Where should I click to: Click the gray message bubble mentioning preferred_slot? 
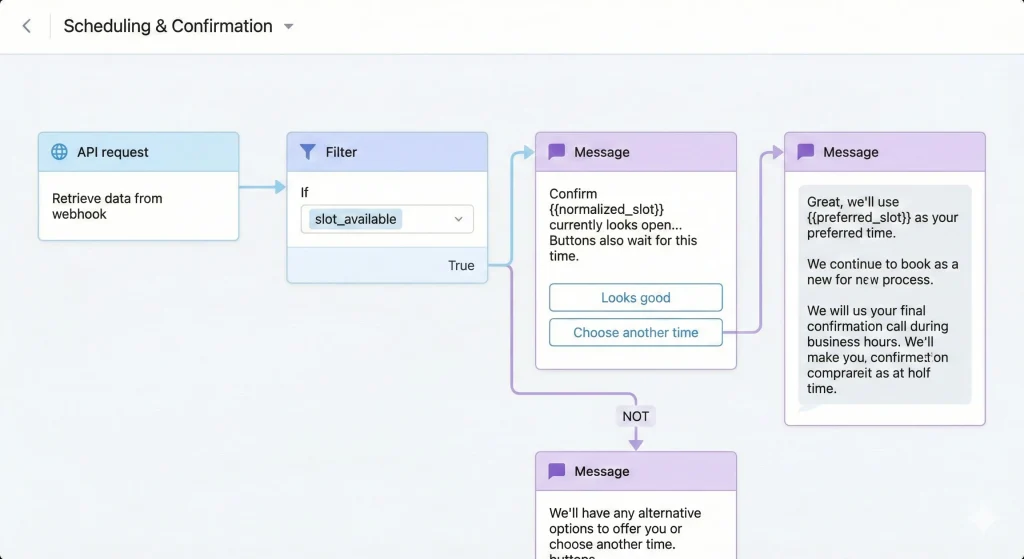tap(884, 294)
